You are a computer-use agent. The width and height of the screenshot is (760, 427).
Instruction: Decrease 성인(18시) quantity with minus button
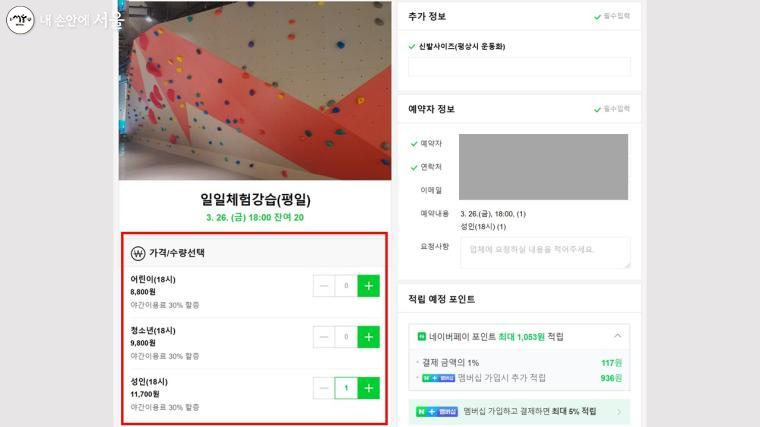pyautogui.click(x=324, y=388)
